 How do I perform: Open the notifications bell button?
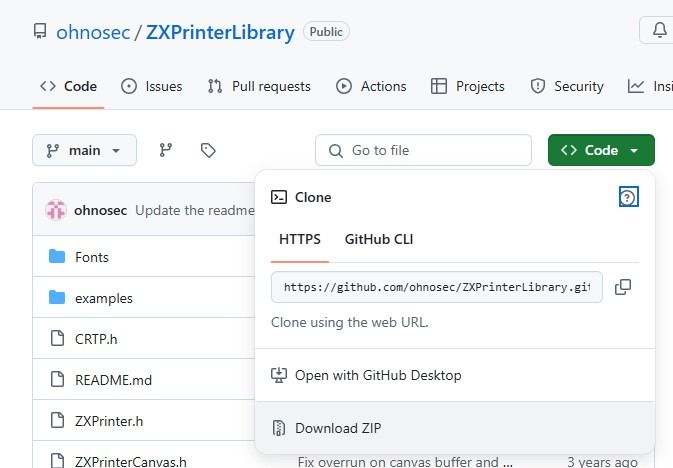coord(659,30)
